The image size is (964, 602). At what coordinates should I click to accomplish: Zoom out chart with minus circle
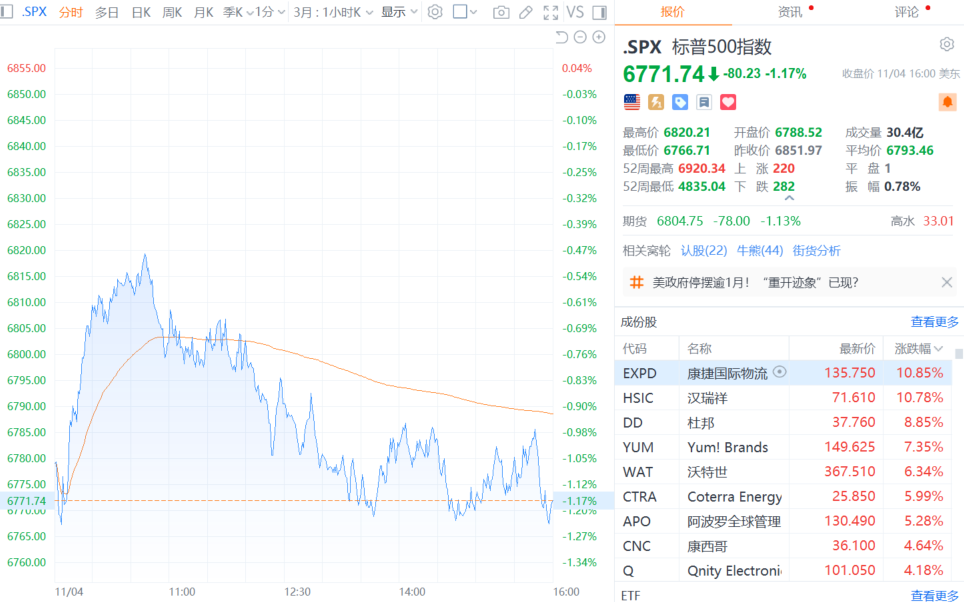pos(580,38)
